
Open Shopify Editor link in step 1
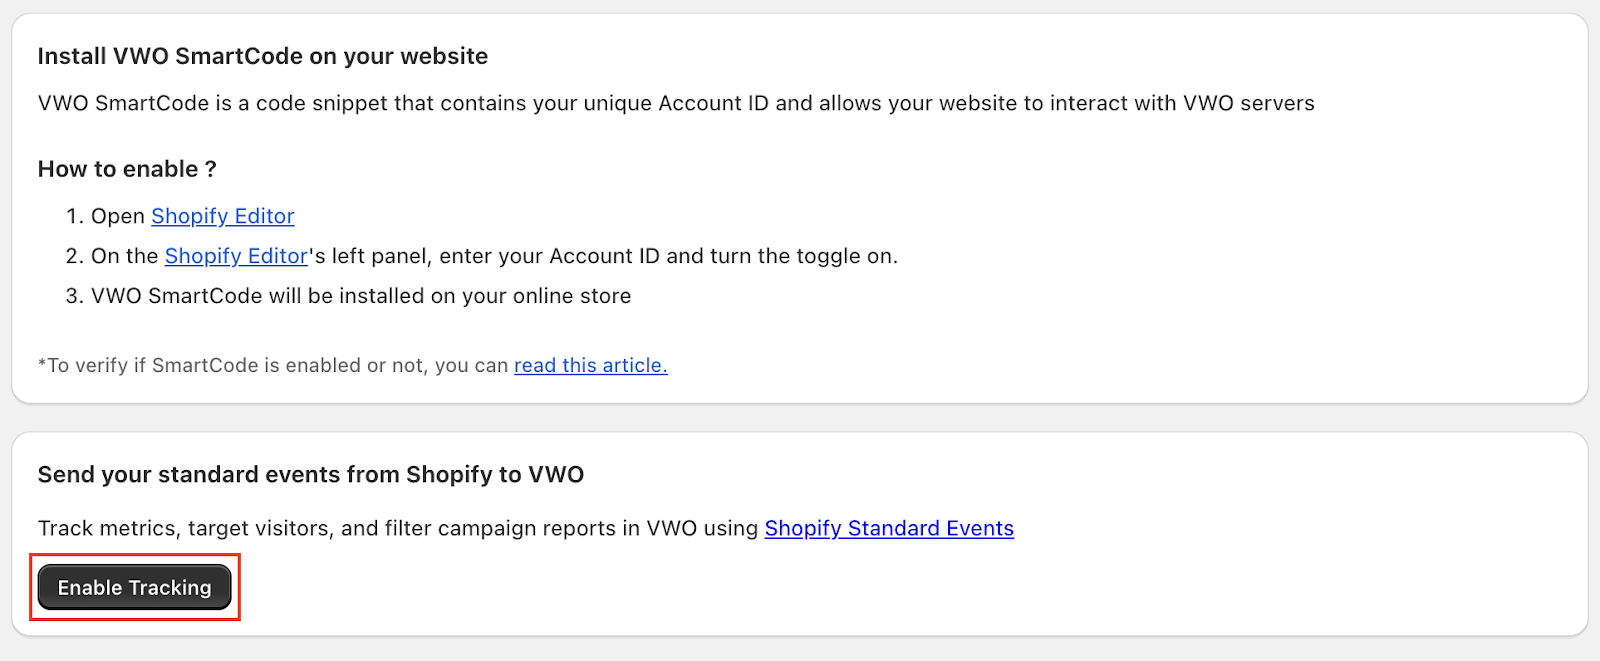(223, 216)
